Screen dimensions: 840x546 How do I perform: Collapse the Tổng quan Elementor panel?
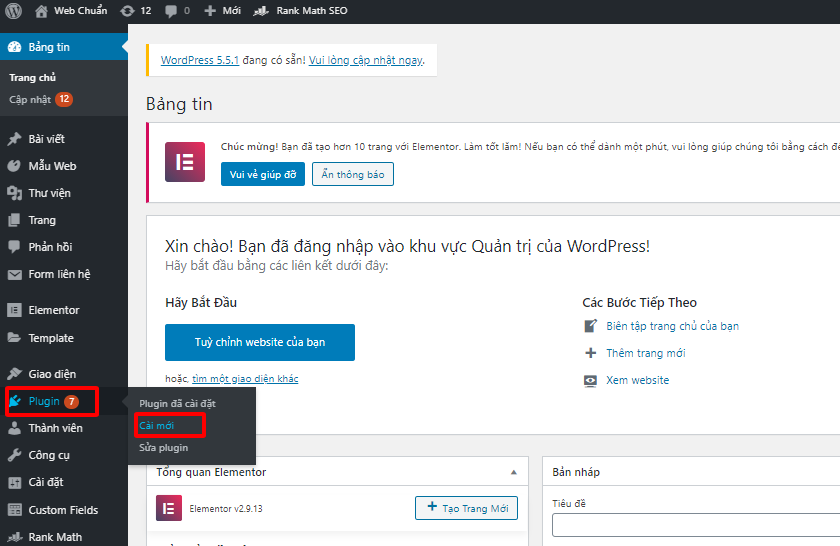coord(513,472)
